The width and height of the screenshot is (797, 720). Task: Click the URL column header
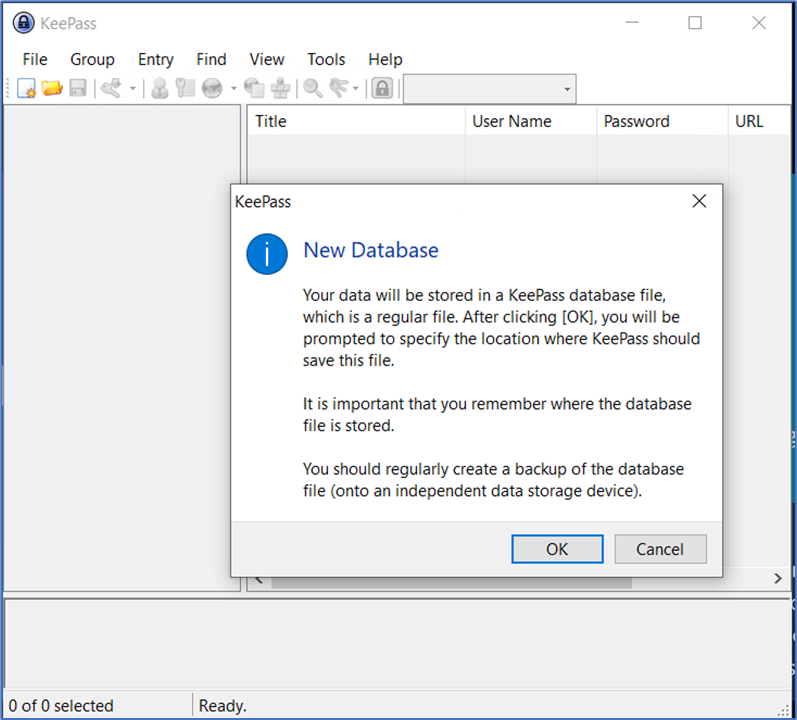click(x=759, y=121)
